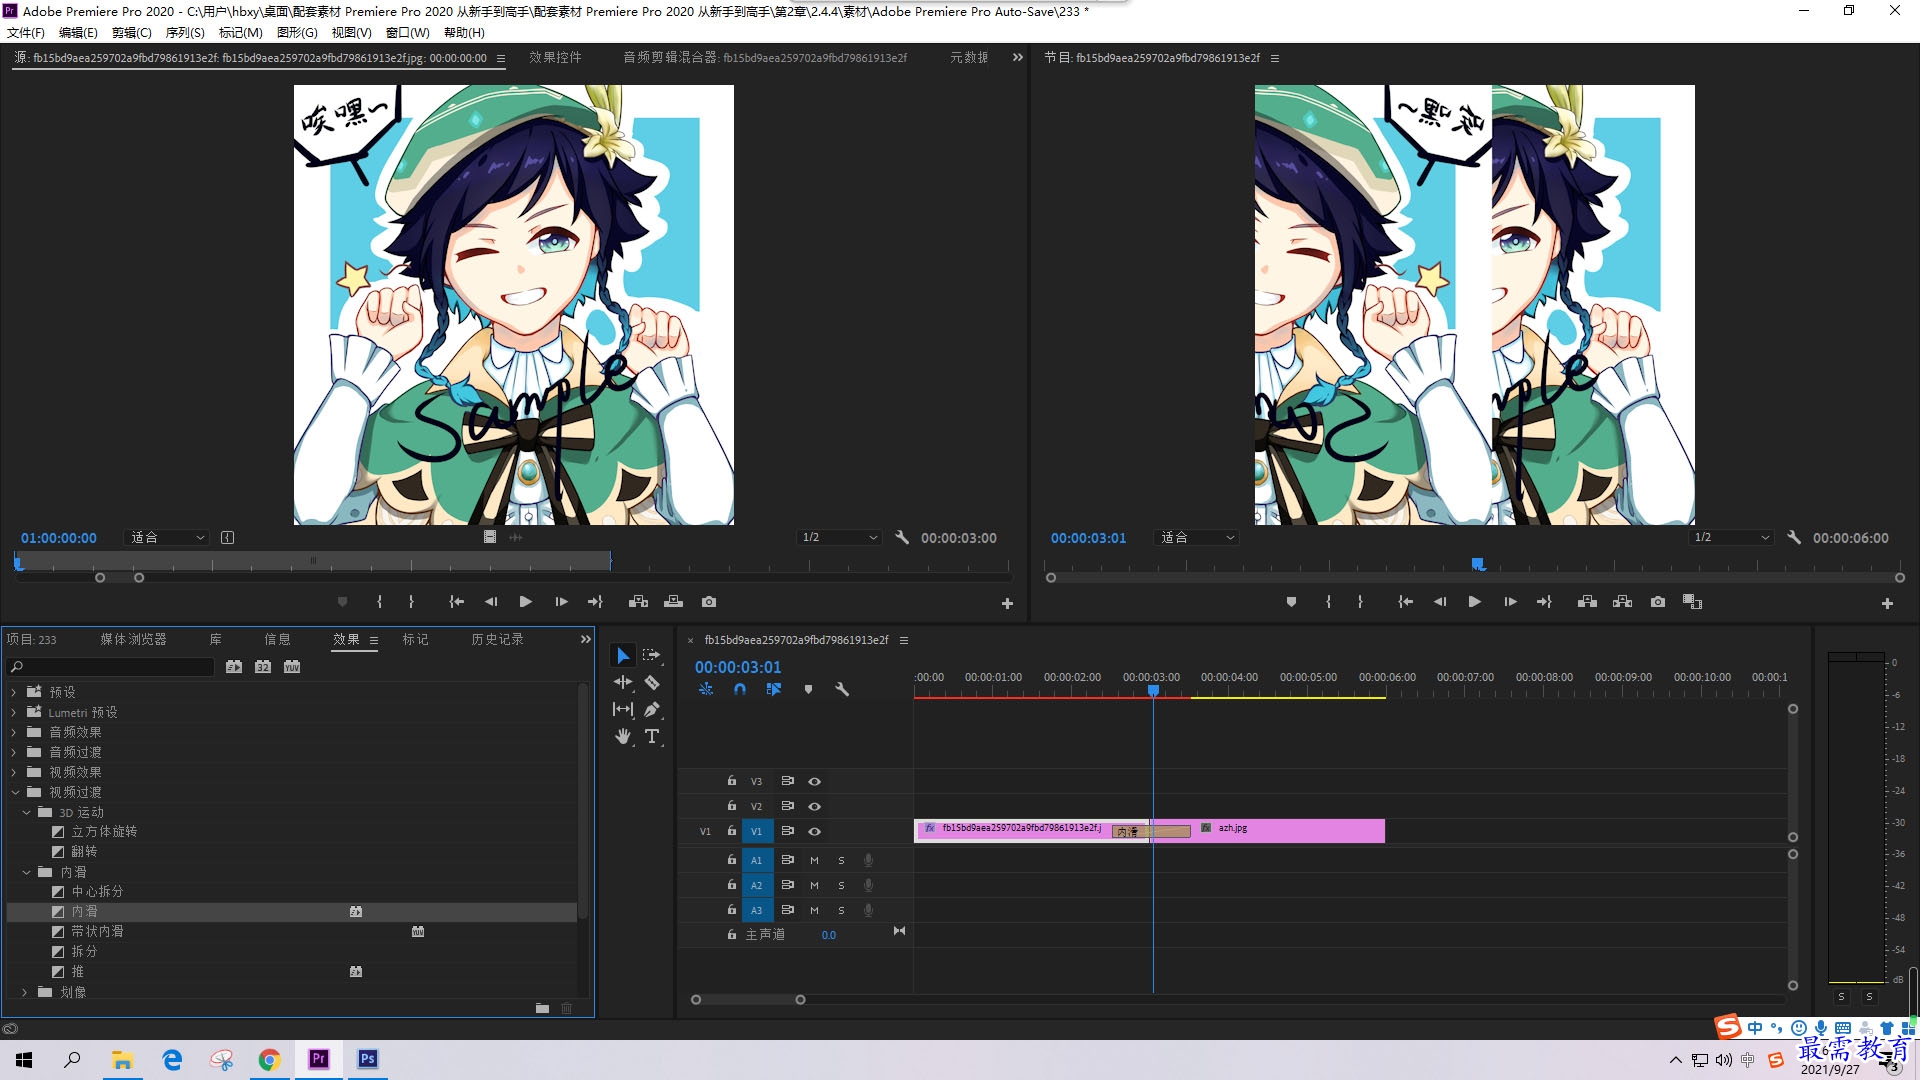The image size is (1920, 1080).
Task: Click Insert button in Source monitor
Action: click(638, 602)
